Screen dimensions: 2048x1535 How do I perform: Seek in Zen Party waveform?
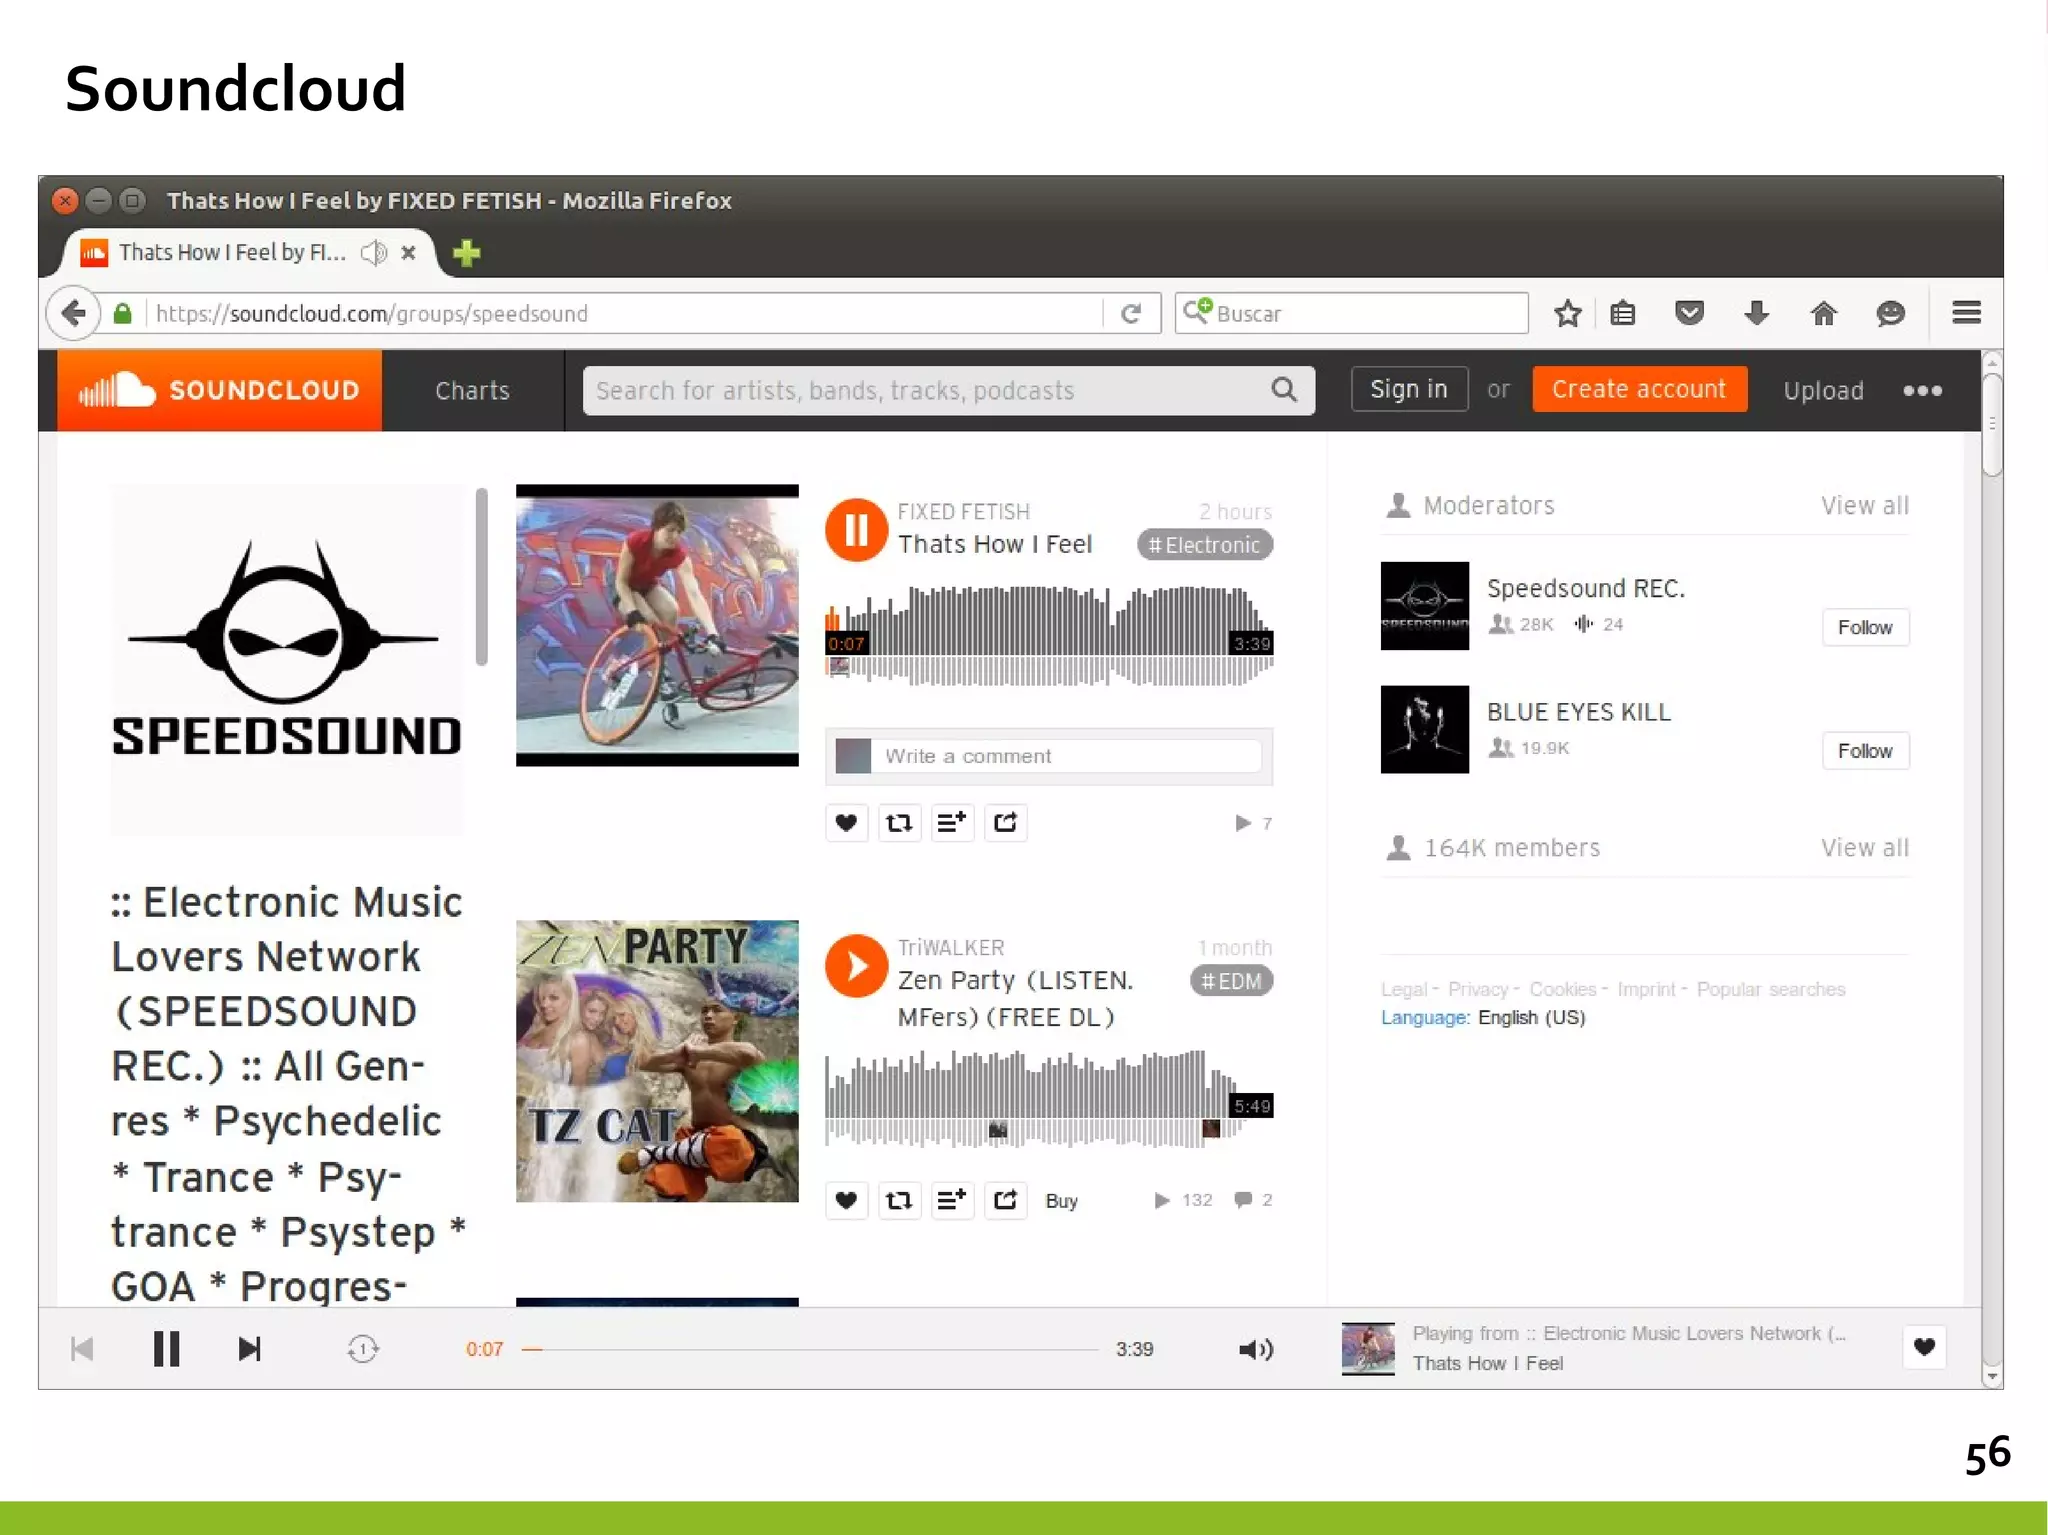pos(1048,1098)
